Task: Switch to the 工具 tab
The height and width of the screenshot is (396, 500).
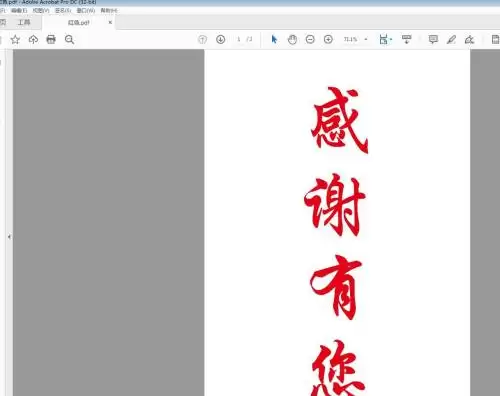Action: 24,22
